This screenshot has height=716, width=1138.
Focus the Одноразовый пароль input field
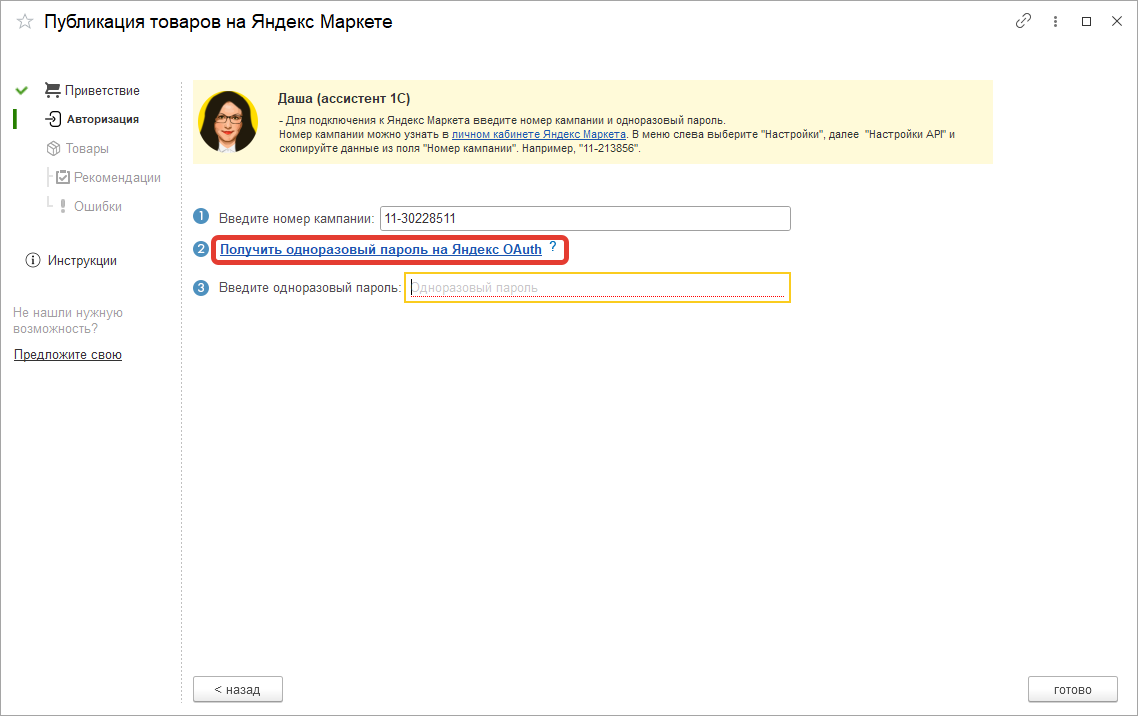[x=597, y=287]
